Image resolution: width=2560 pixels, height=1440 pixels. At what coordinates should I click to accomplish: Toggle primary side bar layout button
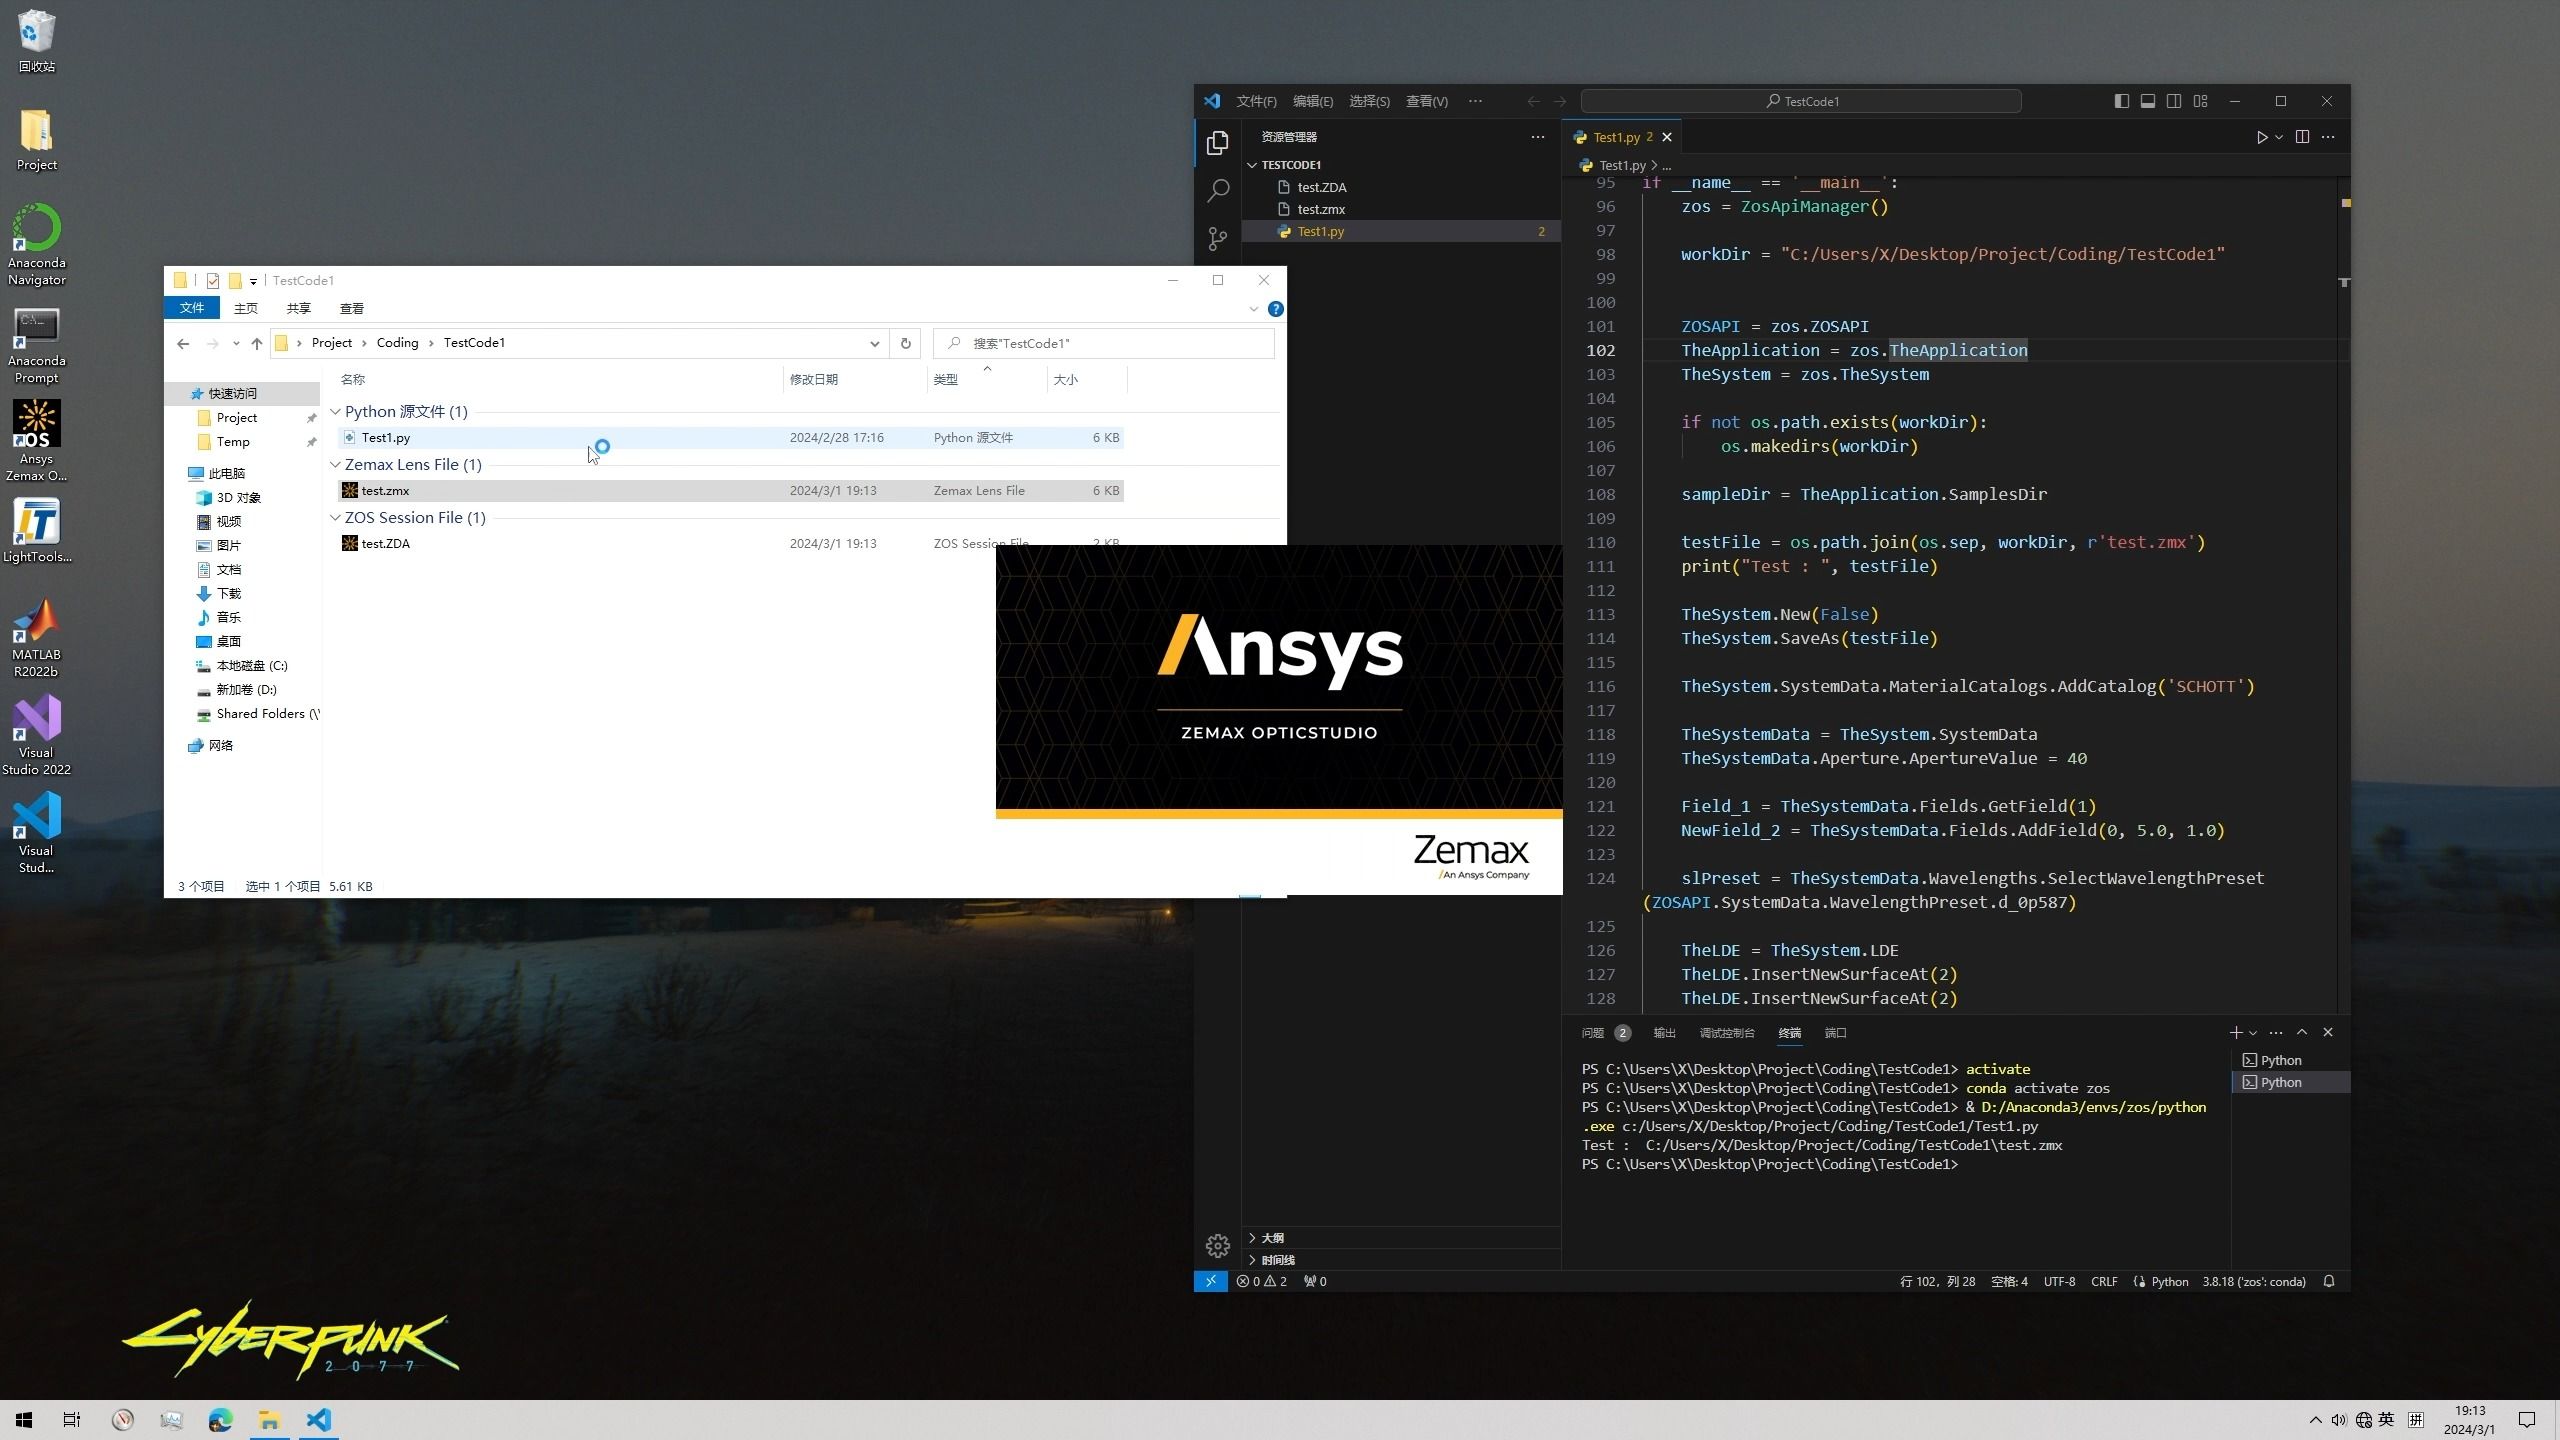[x=2121, y=101]
